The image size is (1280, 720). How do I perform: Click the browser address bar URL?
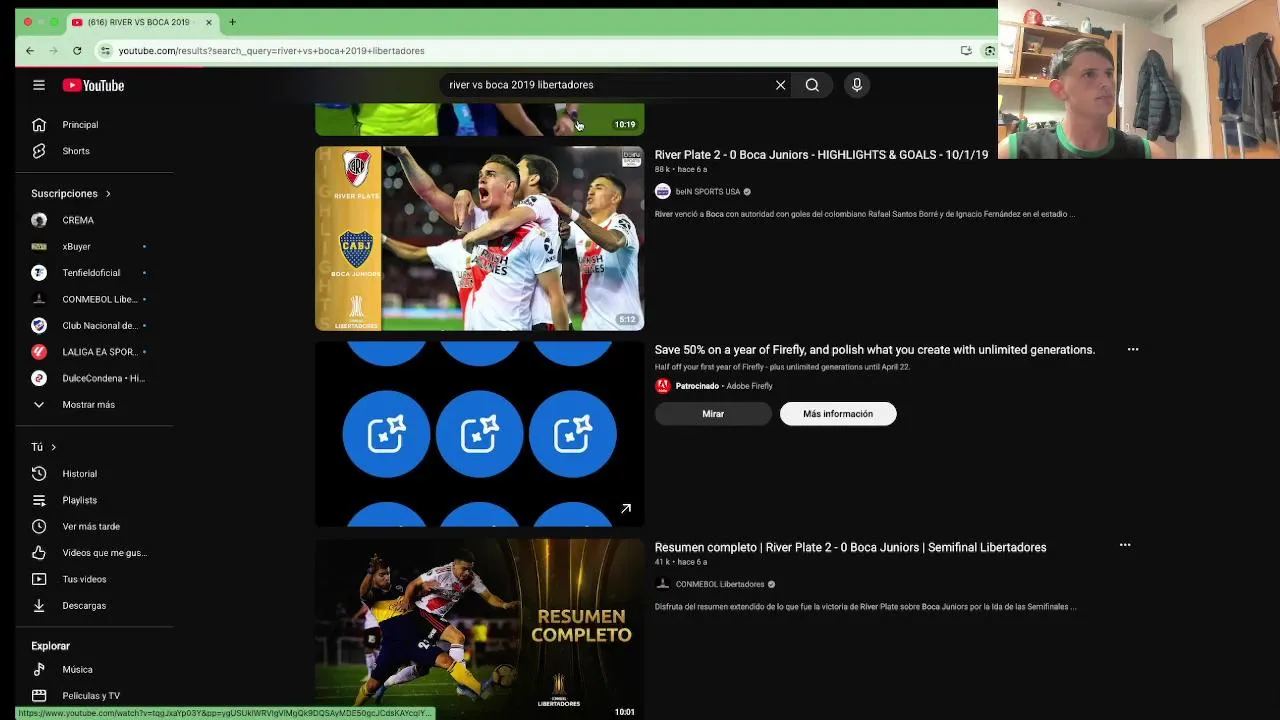(x=271, y=51)
